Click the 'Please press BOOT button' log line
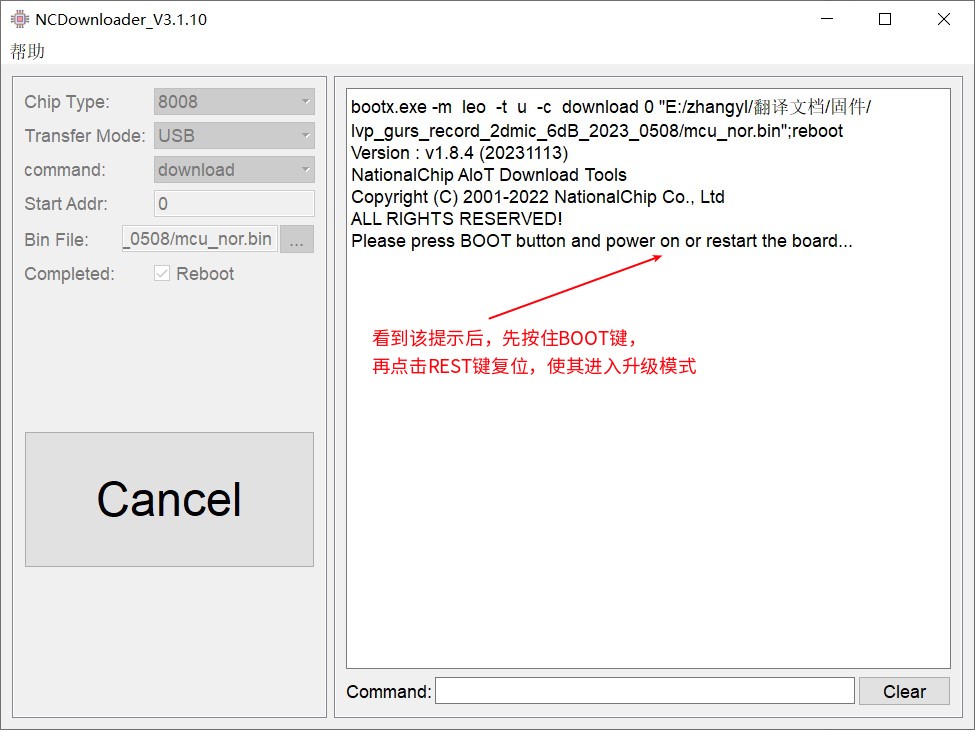Image resolution: width=975 pixels, height=730 pixels. [601, 241]
